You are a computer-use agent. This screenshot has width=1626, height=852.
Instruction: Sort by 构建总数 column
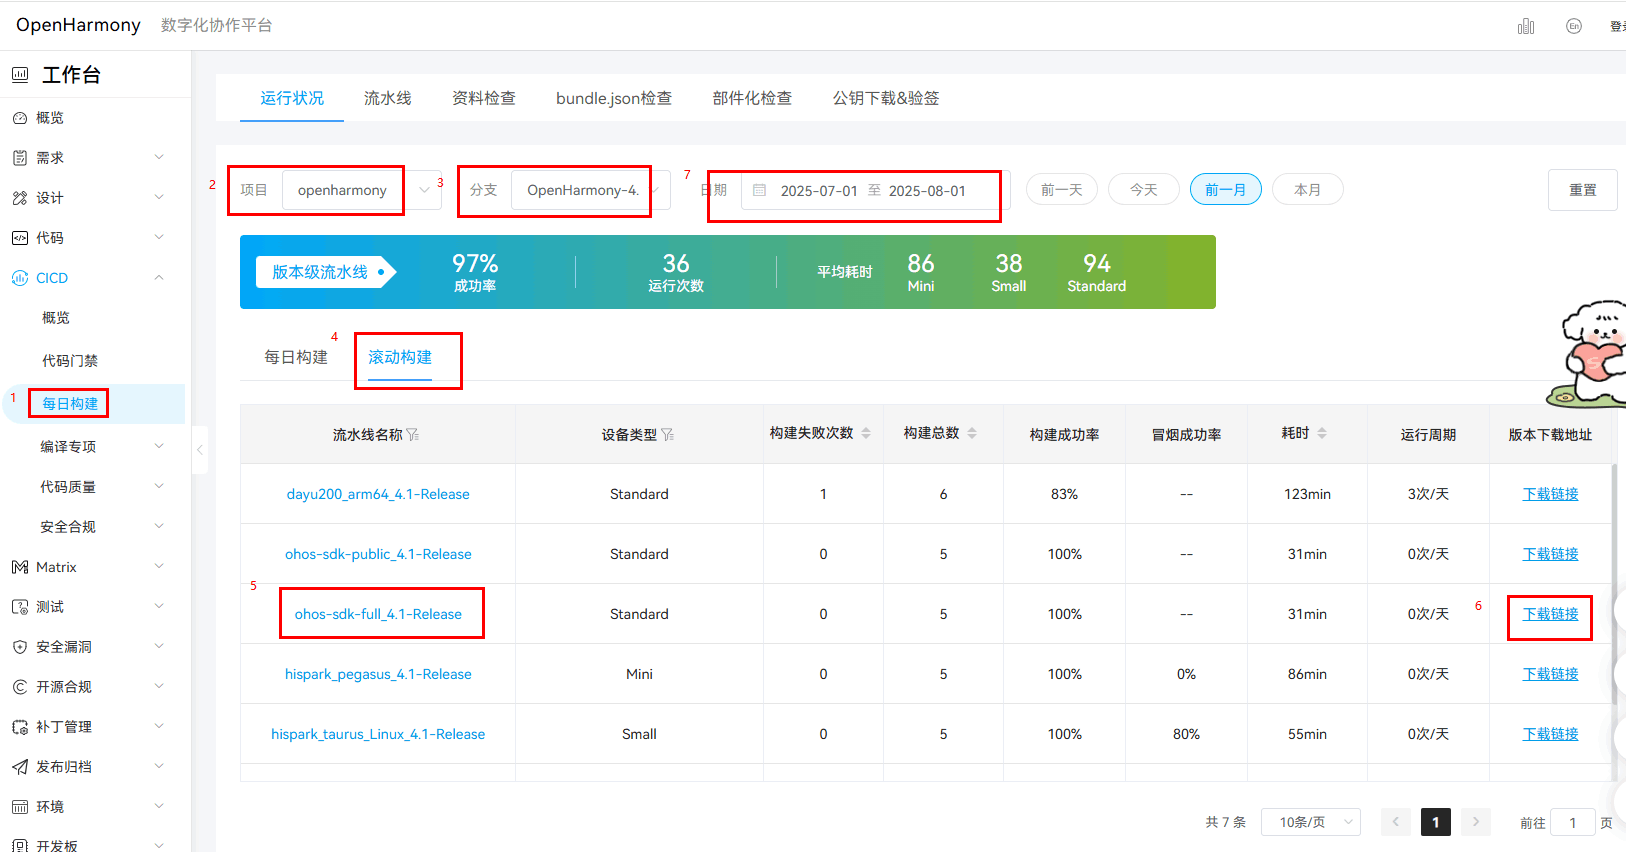(972, 433)
